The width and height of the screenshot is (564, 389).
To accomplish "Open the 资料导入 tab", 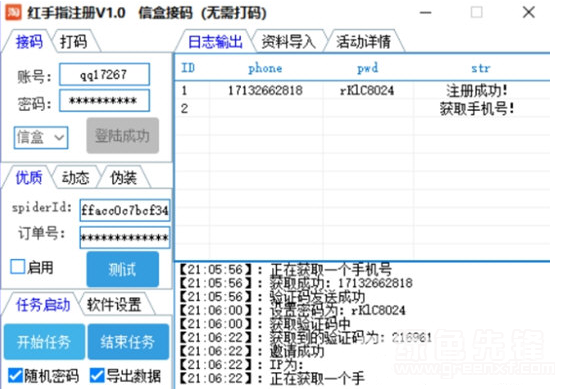I will pyautogui.click(x=288, y=41).
